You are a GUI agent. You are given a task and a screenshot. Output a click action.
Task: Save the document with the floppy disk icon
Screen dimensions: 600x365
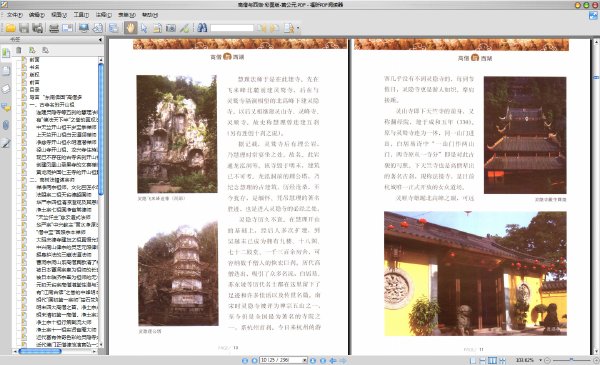24,28
